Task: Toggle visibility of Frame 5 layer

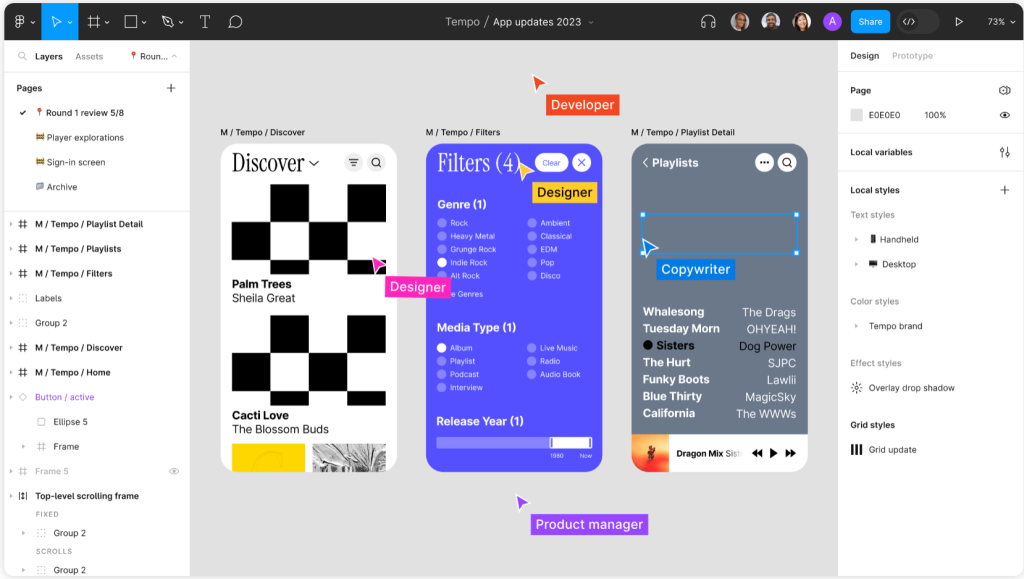Action: pyautogui.click(x=174, y=471)
